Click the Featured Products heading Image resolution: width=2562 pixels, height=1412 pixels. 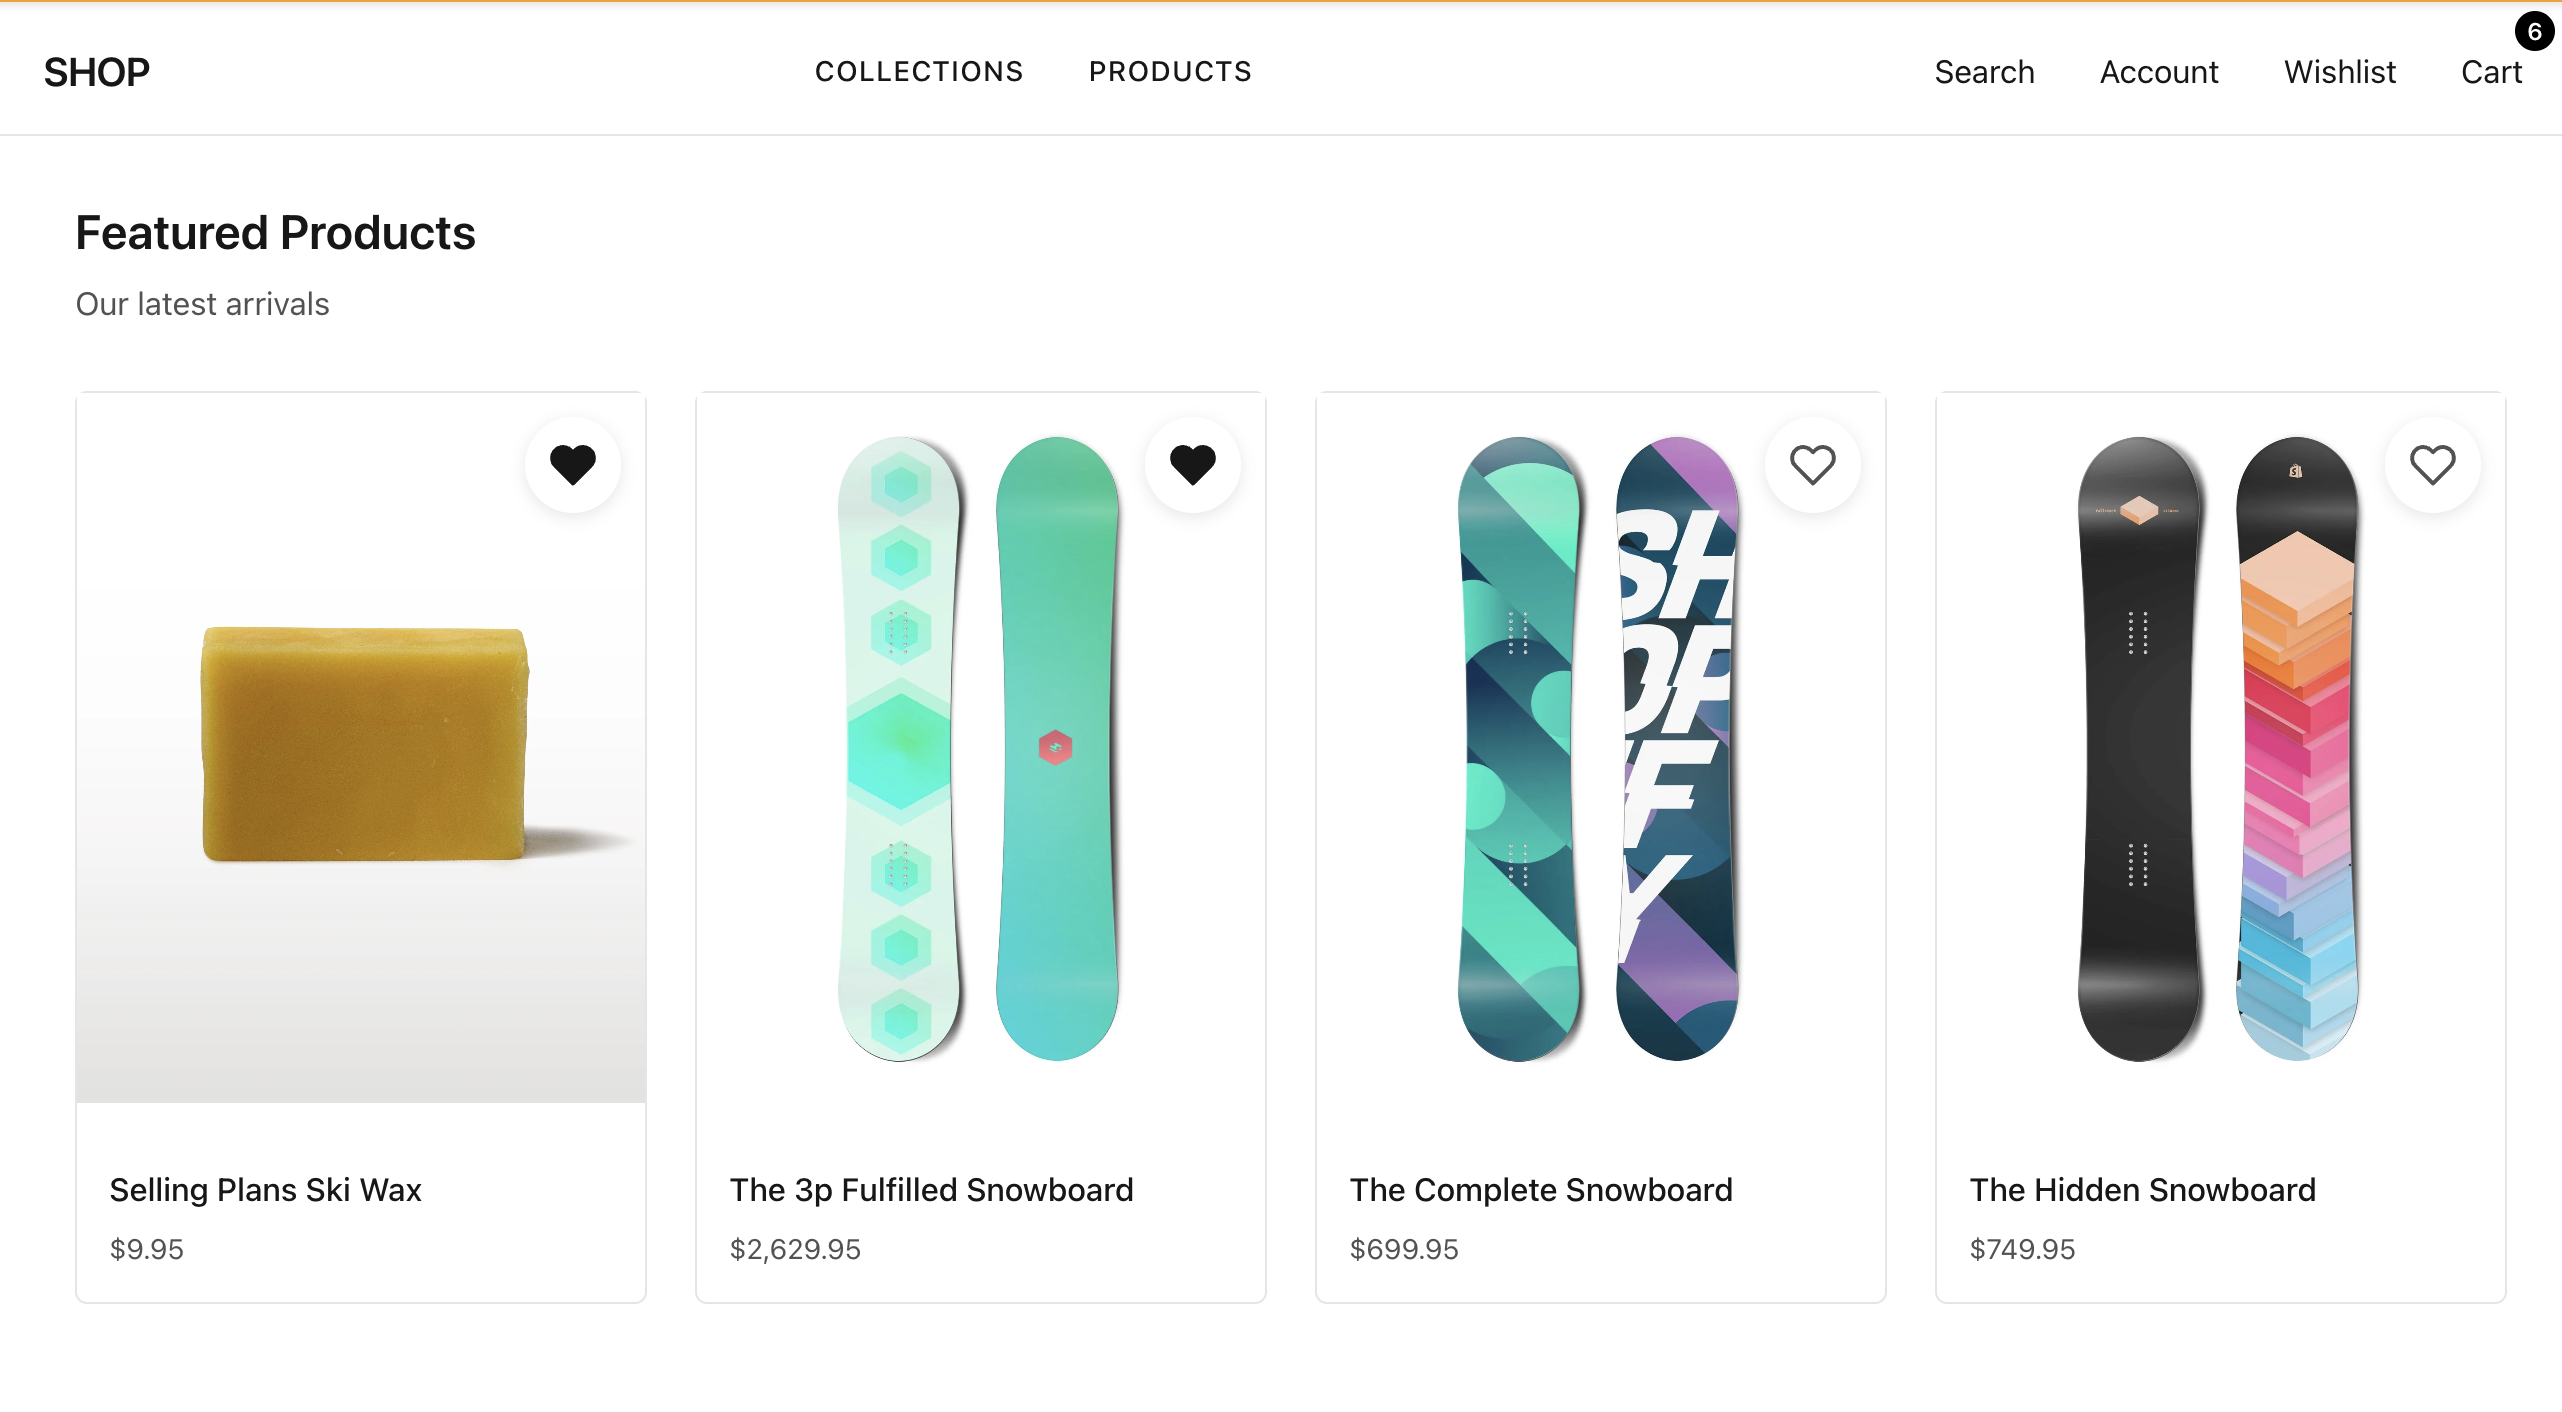pos(275,231)
